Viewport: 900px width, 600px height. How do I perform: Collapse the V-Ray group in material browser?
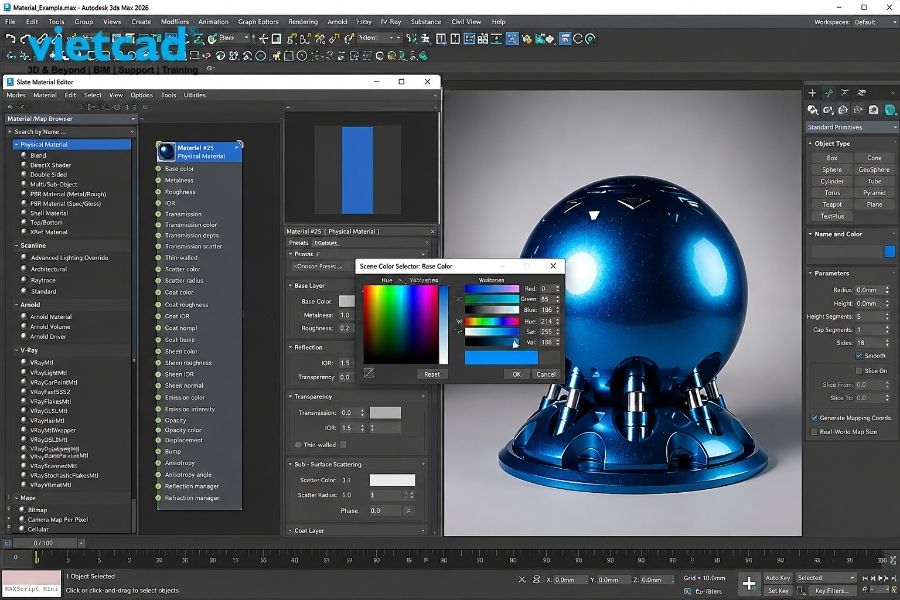click(16, 350)
